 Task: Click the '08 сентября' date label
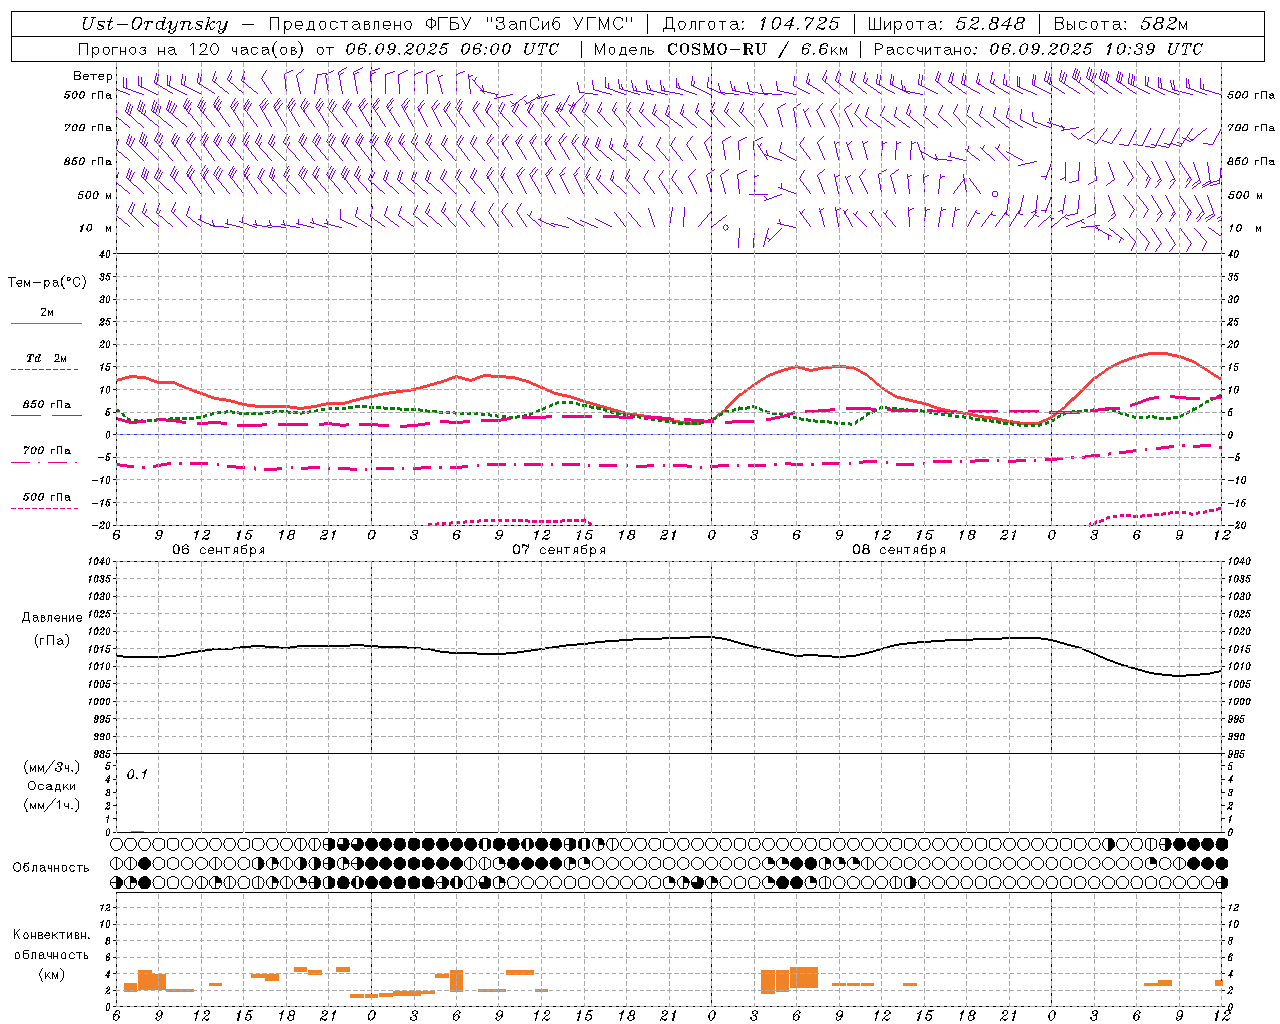click(x=899, y=550)
